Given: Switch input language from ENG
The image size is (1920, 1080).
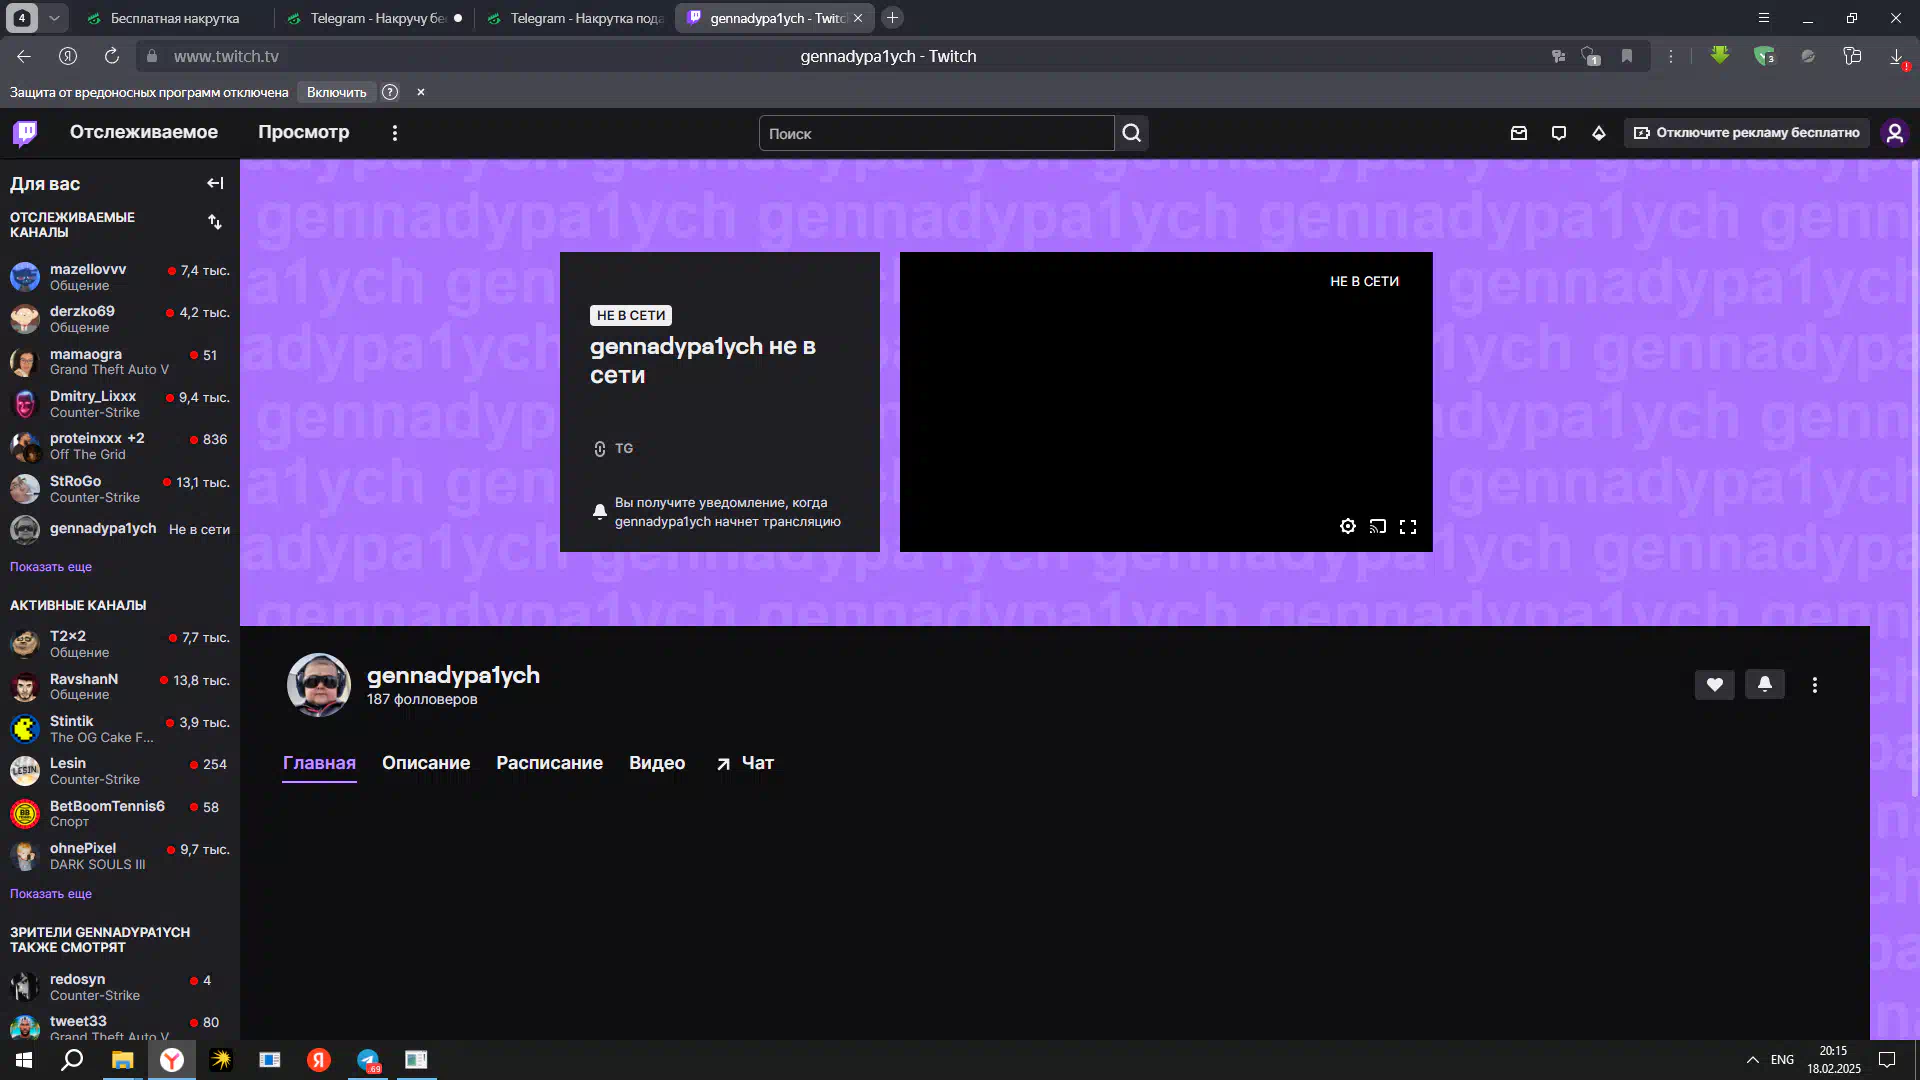Looking at the screenshot, I should pyautogui.click(x=1782, y=1060).
